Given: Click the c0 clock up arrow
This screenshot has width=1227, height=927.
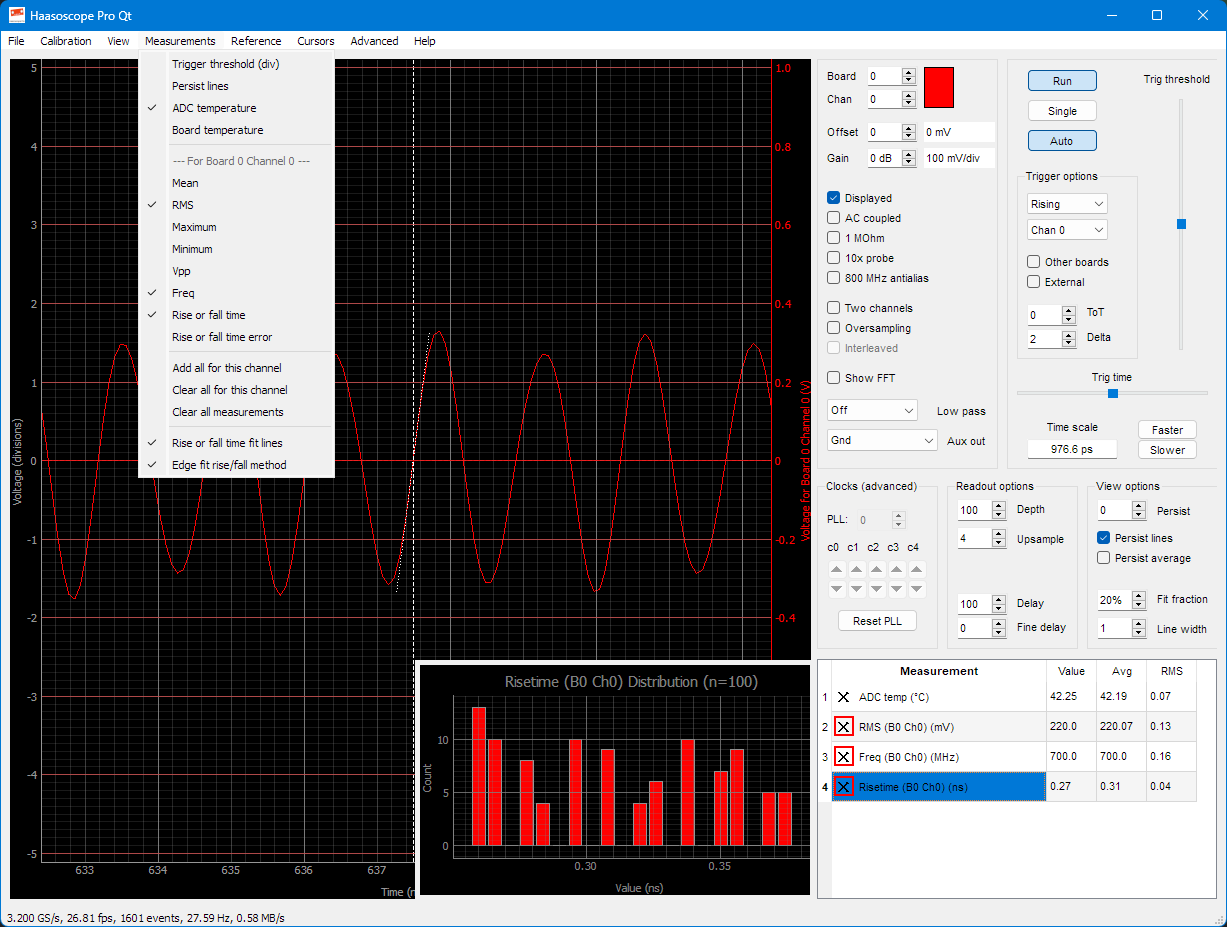Looking at the screenshot, I should (836, 569).
